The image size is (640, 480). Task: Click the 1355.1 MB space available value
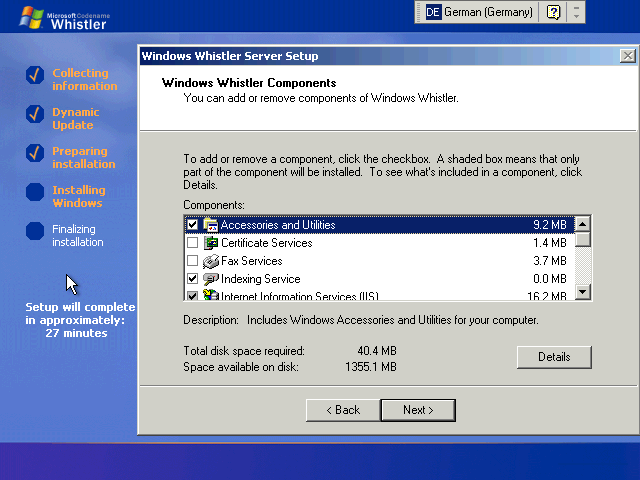[371, 367]
